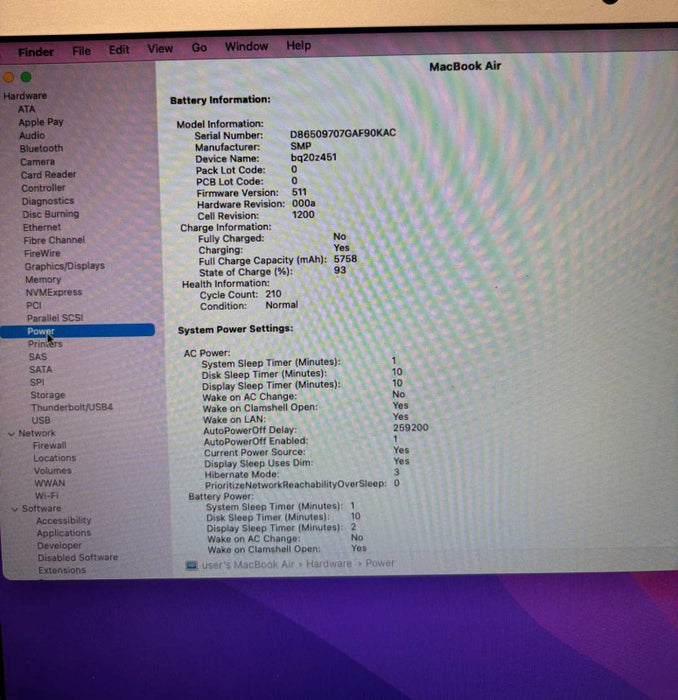Open the Go menu
The image size is (678, 700).
pos(199,47)
